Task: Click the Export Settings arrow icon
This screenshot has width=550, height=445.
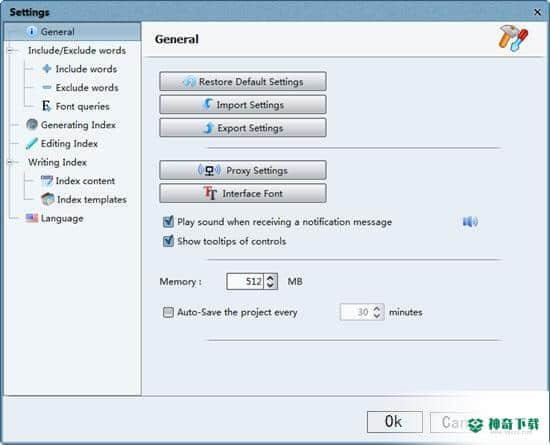Action: point(208,128)
